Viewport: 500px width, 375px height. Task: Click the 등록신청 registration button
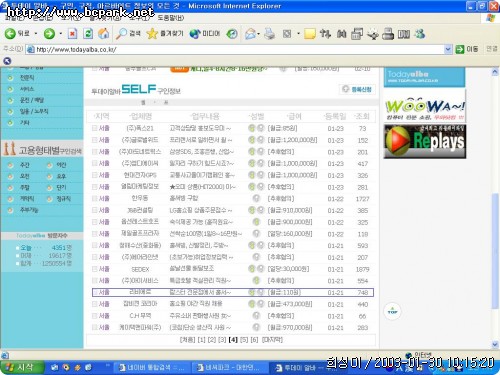[x=357, y=89]
